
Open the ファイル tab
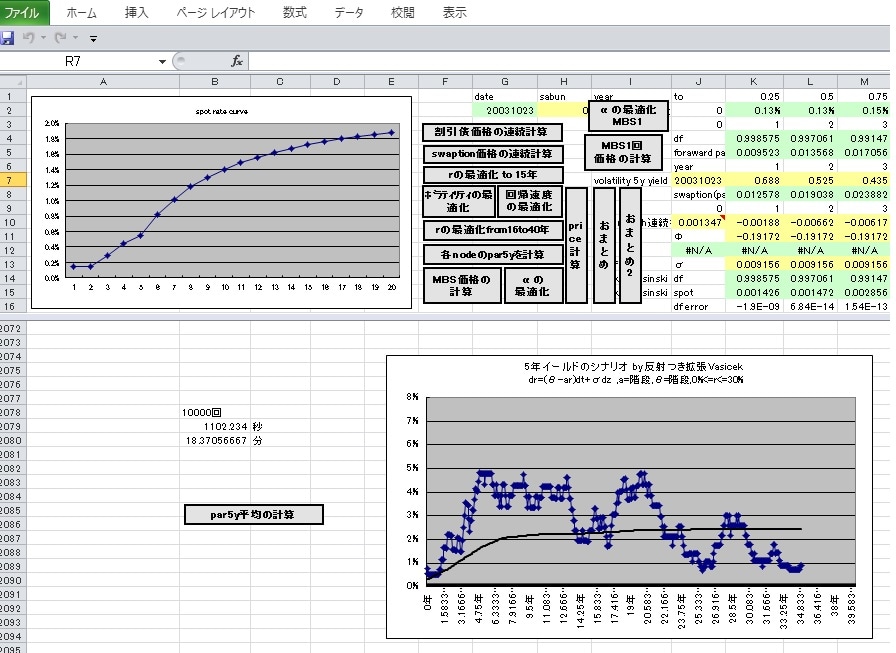tap(24, 13)
